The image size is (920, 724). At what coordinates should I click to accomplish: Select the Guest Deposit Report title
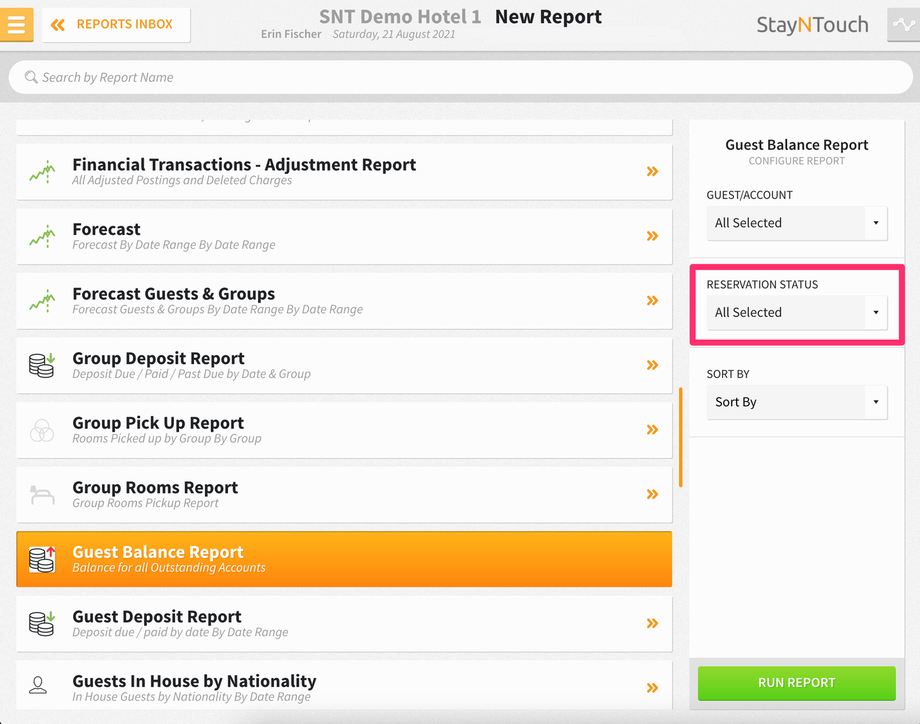[157, 616]
